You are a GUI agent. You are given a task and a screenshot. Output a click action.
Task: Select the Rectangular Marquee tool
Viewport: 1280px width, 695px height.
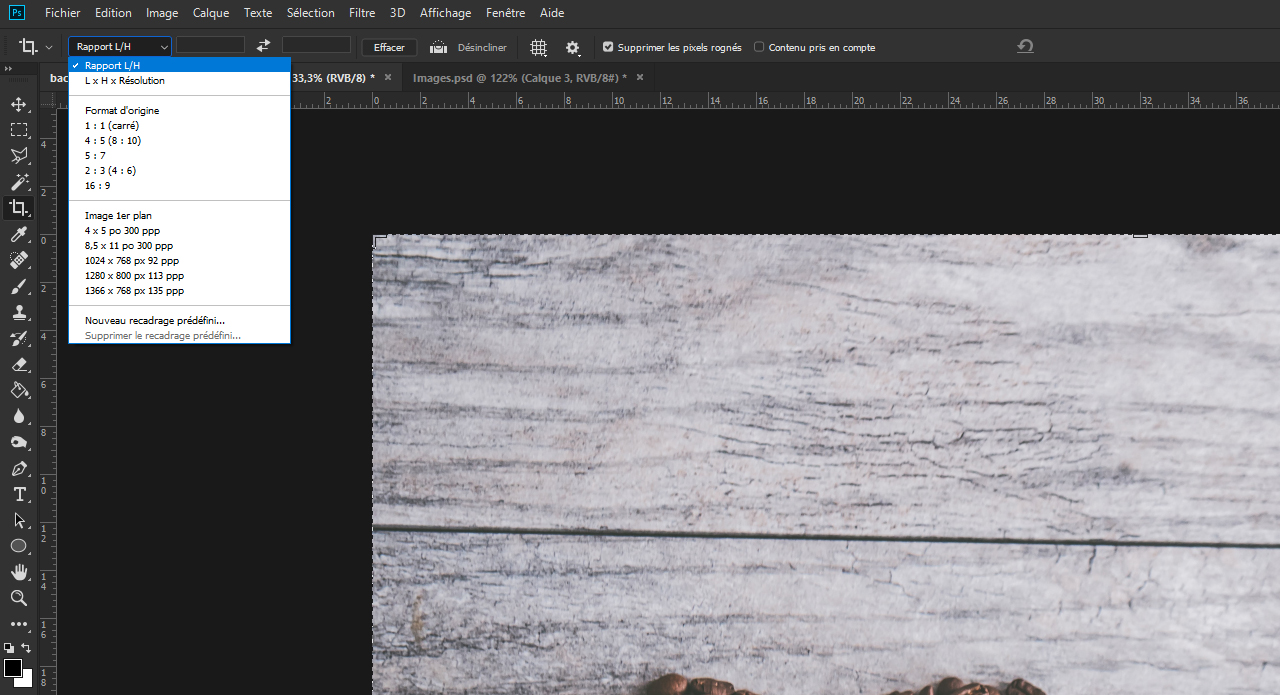(x=18, y=130)
